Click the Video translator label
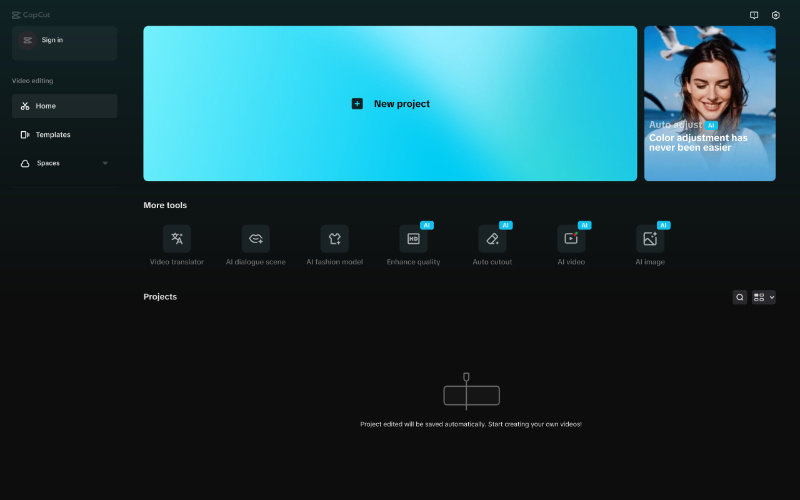 (x=177, y=262)
